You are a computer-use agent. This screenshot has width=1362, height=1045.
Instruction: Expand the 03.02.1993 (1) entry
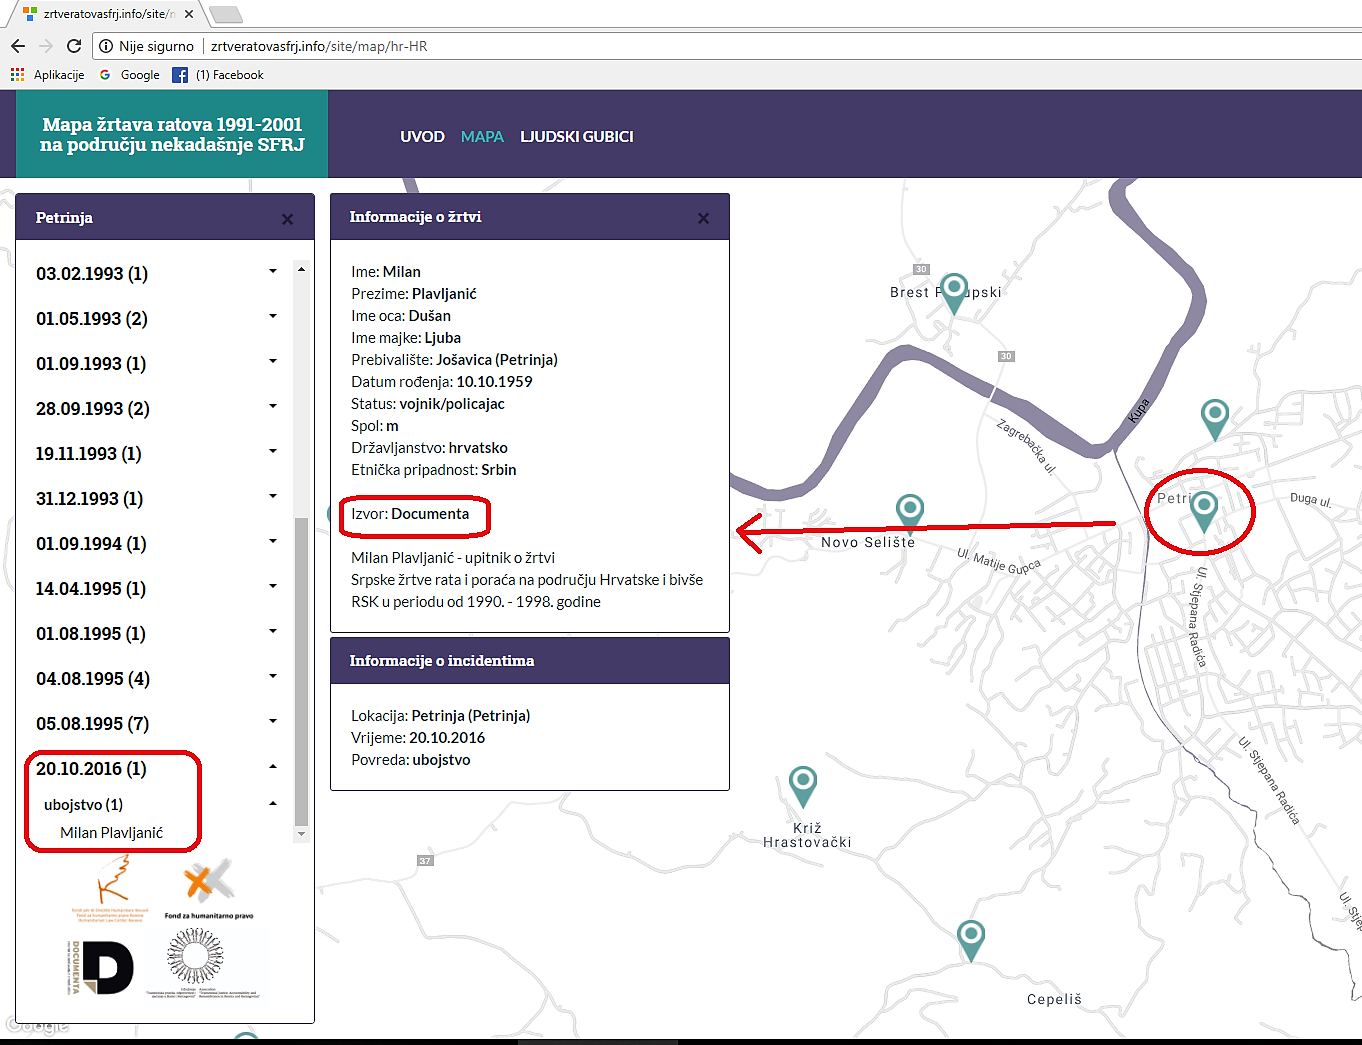(x=272, y=272)
